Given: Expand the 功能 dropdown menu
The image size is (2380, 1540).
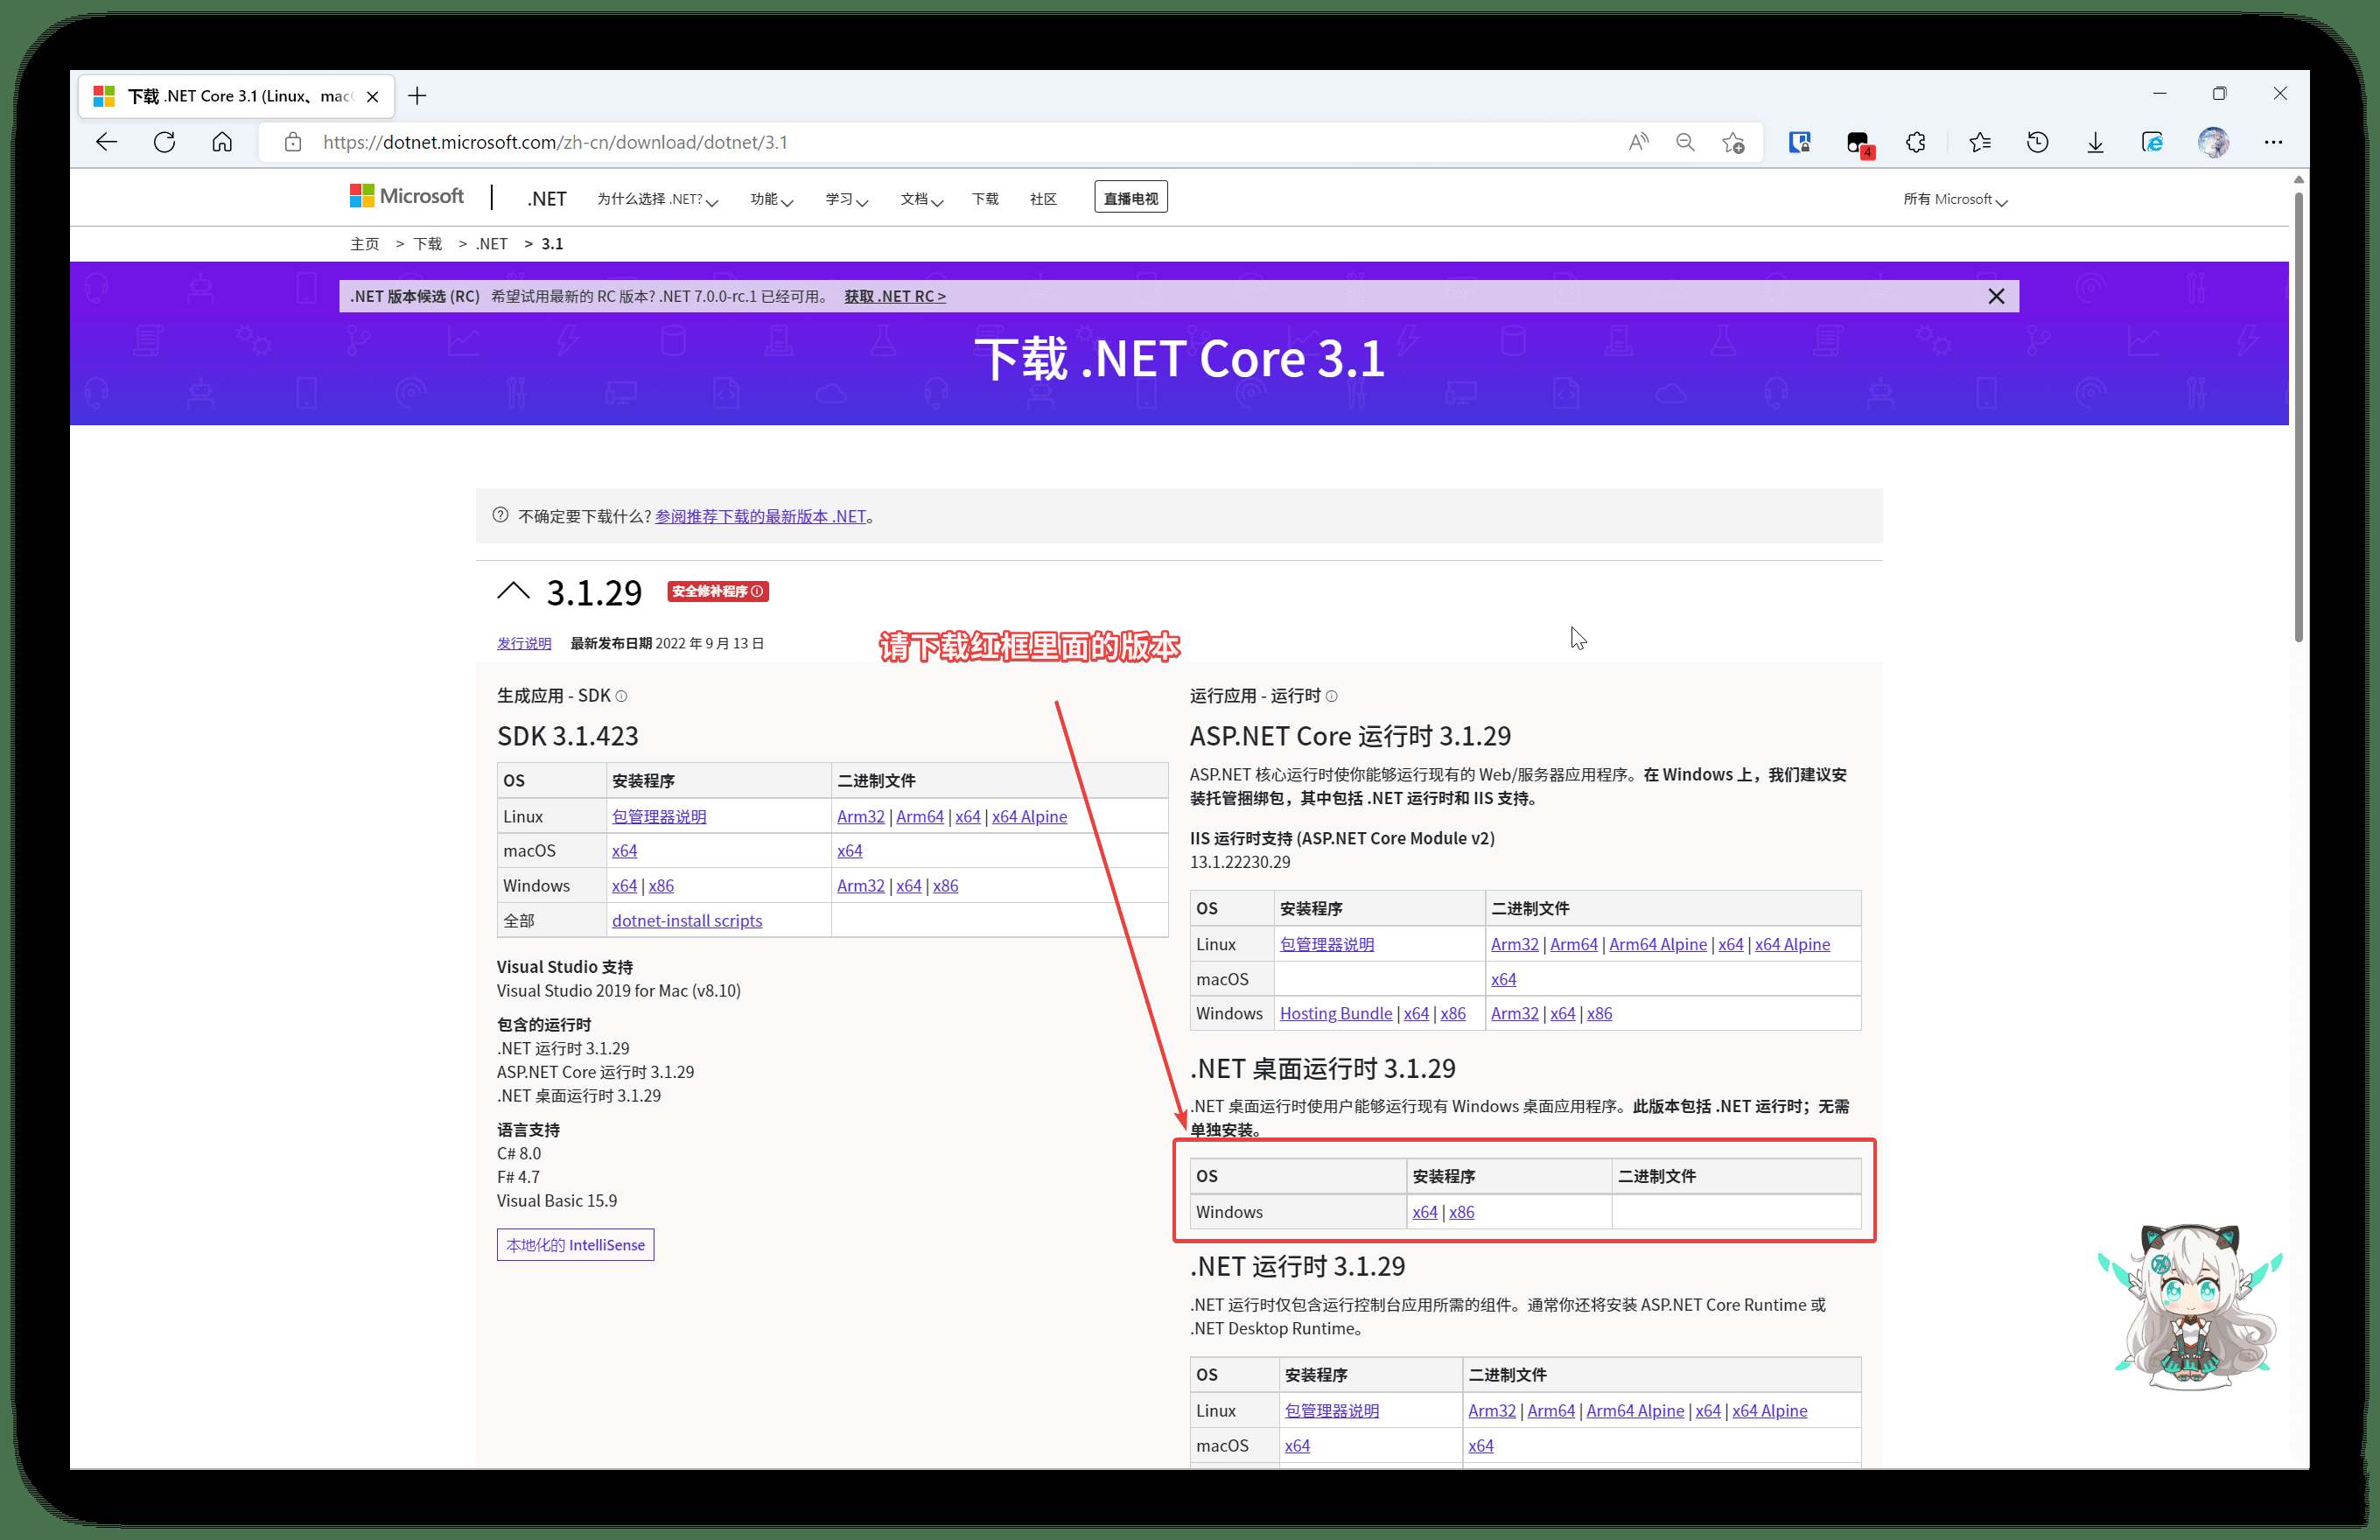Looking at the screenshot, I should (771, 199).
